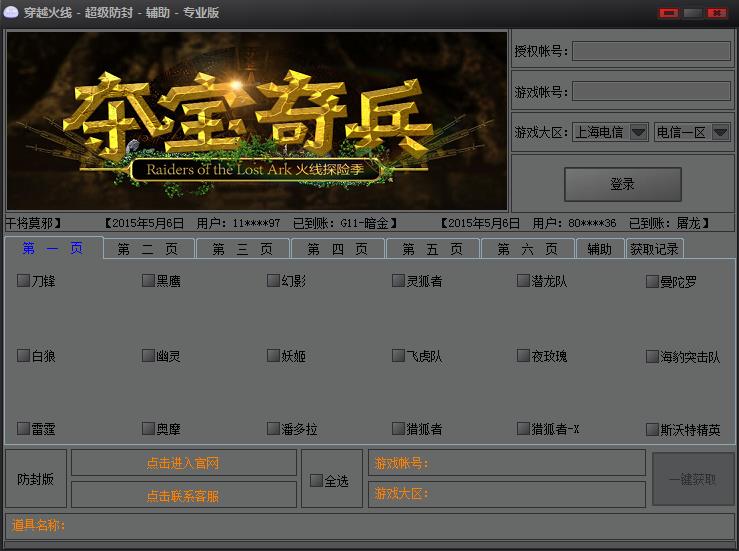Tick the 妖姬 checkbox
This screenshot has width=739, height=551.
[273, 355]
